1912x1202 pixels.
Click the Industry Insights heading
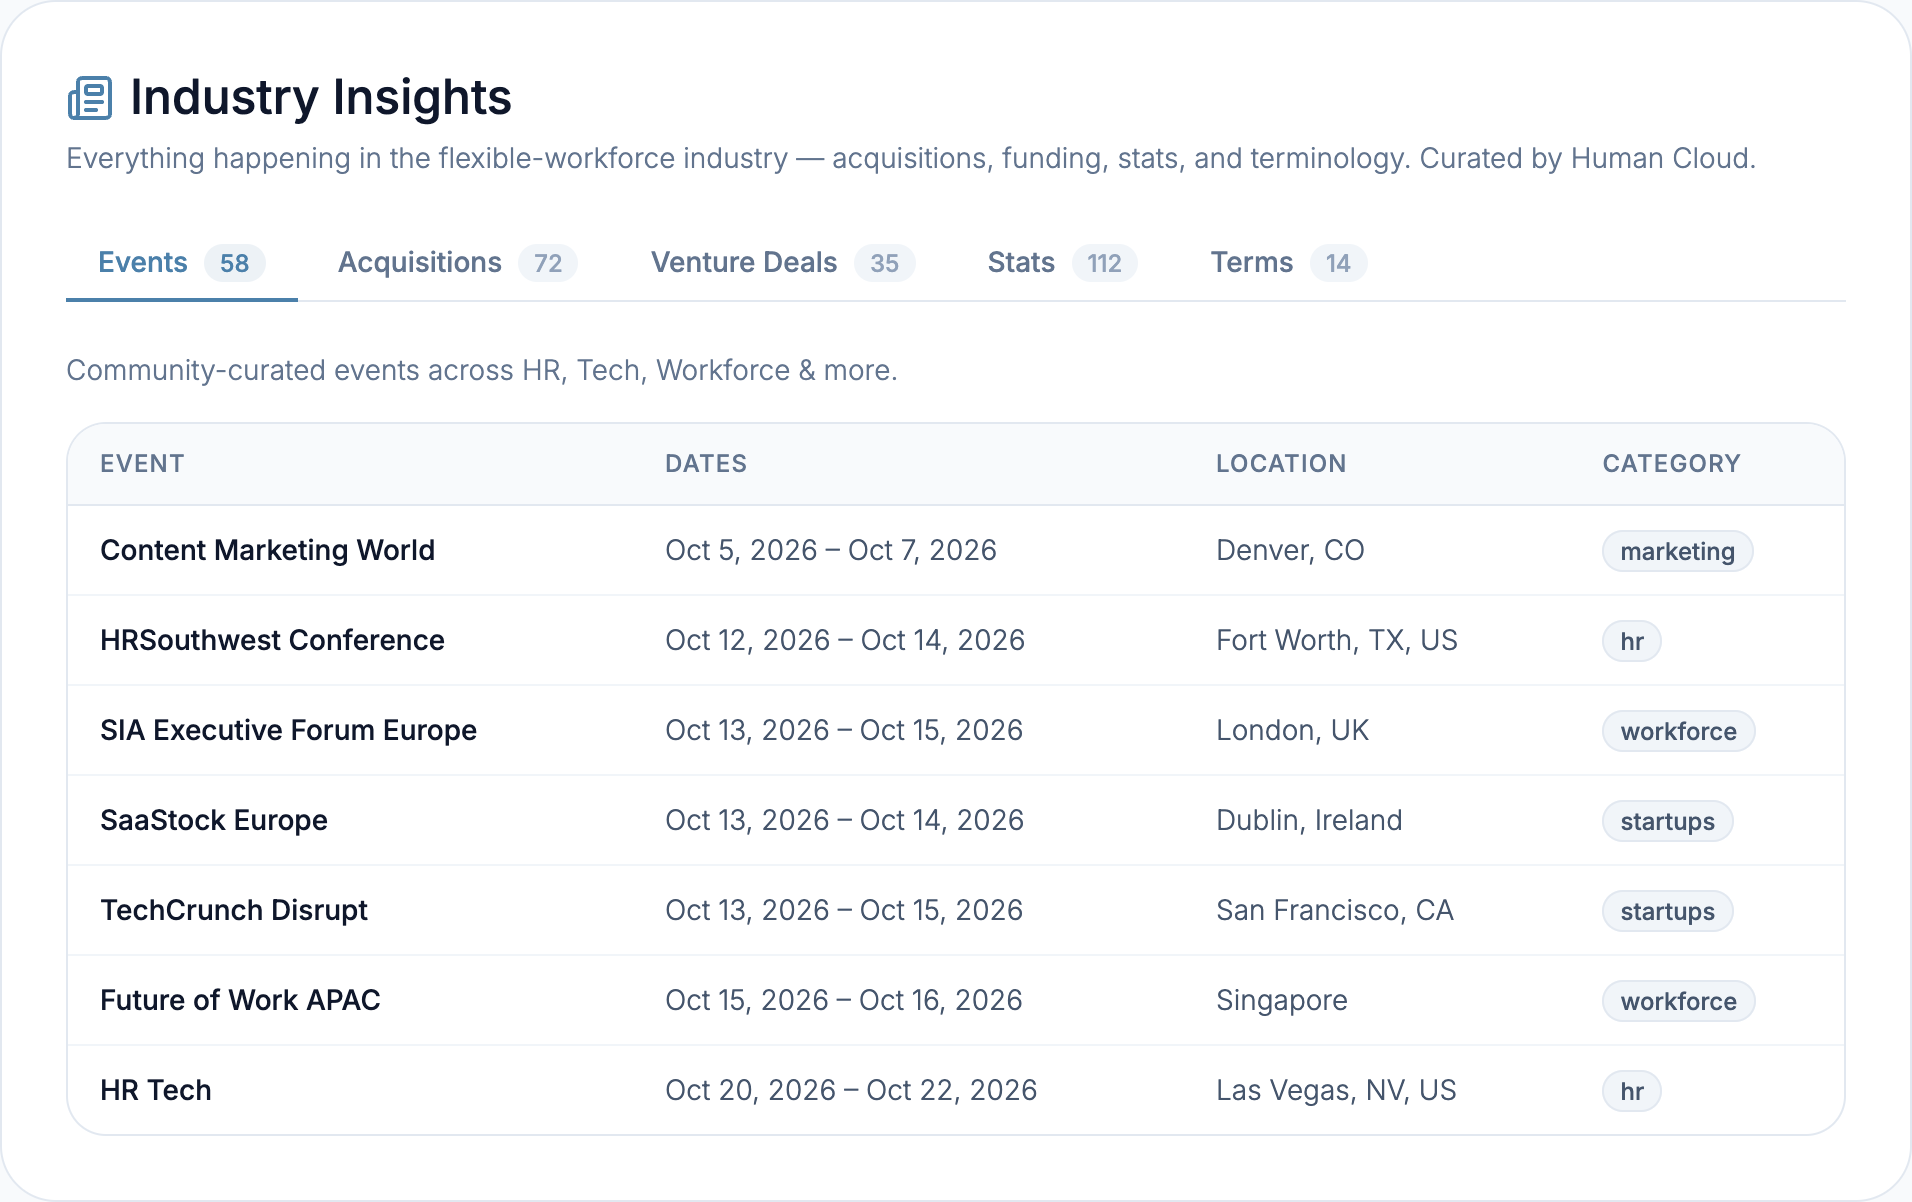tap(321, 97)
